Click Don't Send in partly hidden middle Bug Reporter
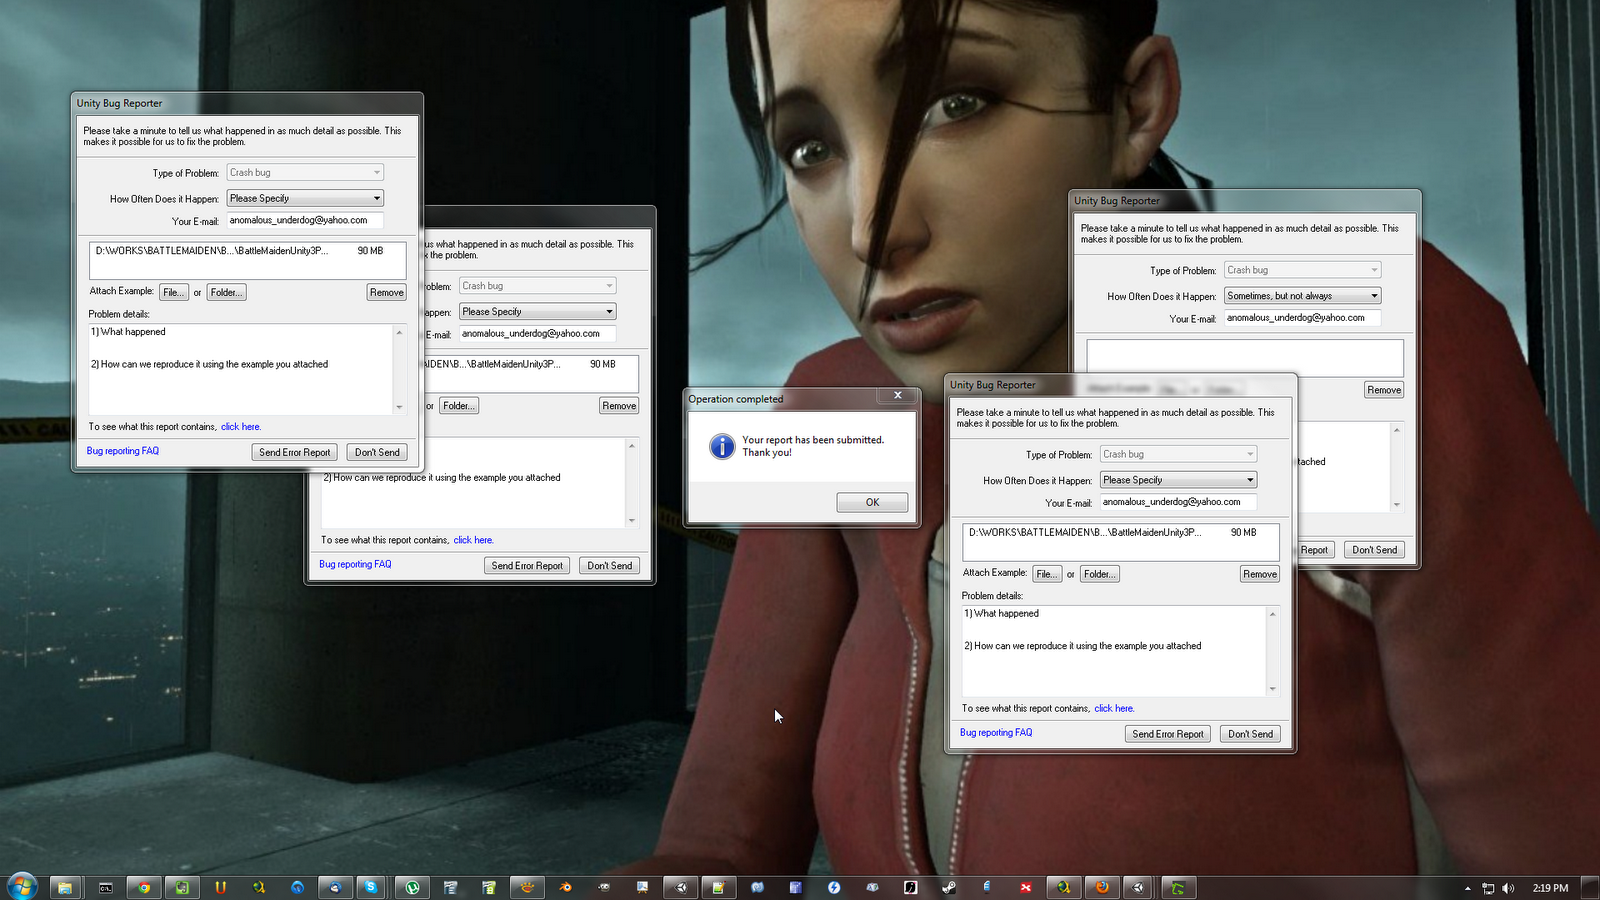This screenshot has height=900, width=1600. click(x=610, y=566)
